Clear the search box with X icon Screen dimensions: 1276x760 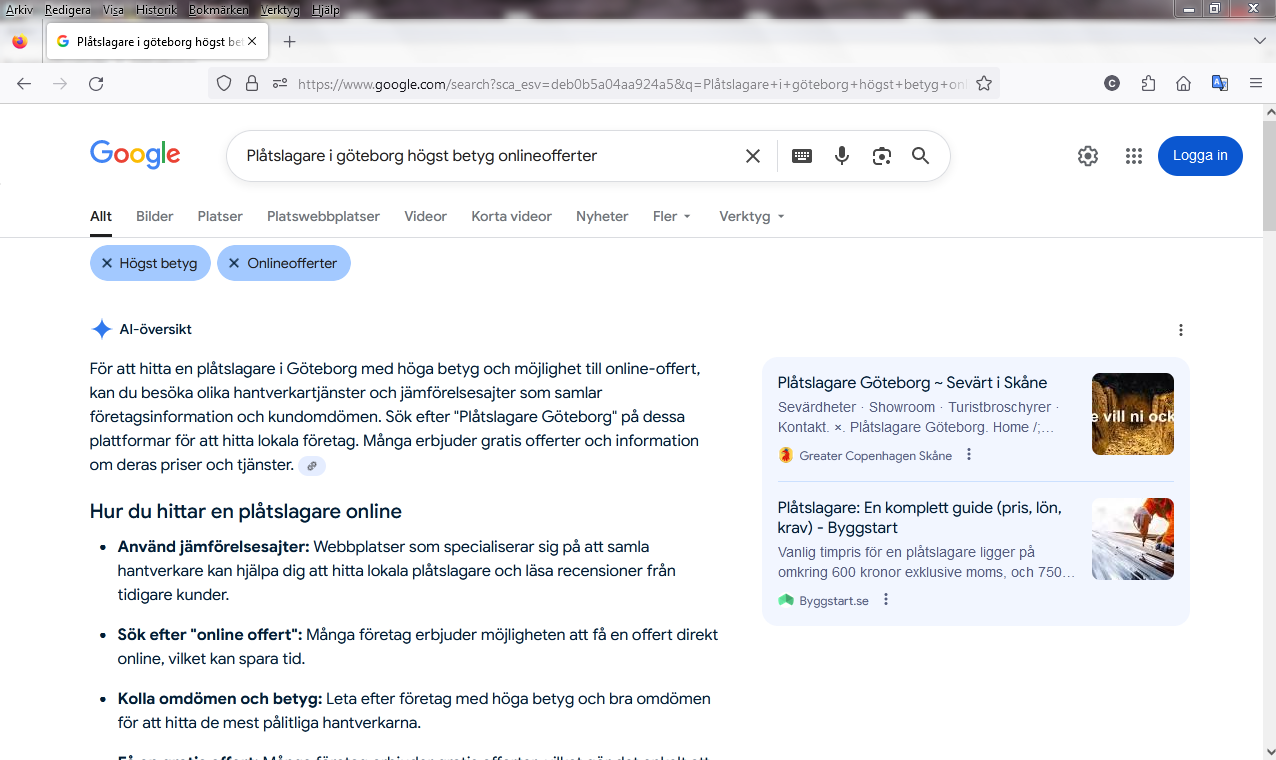tap(753, 156)
